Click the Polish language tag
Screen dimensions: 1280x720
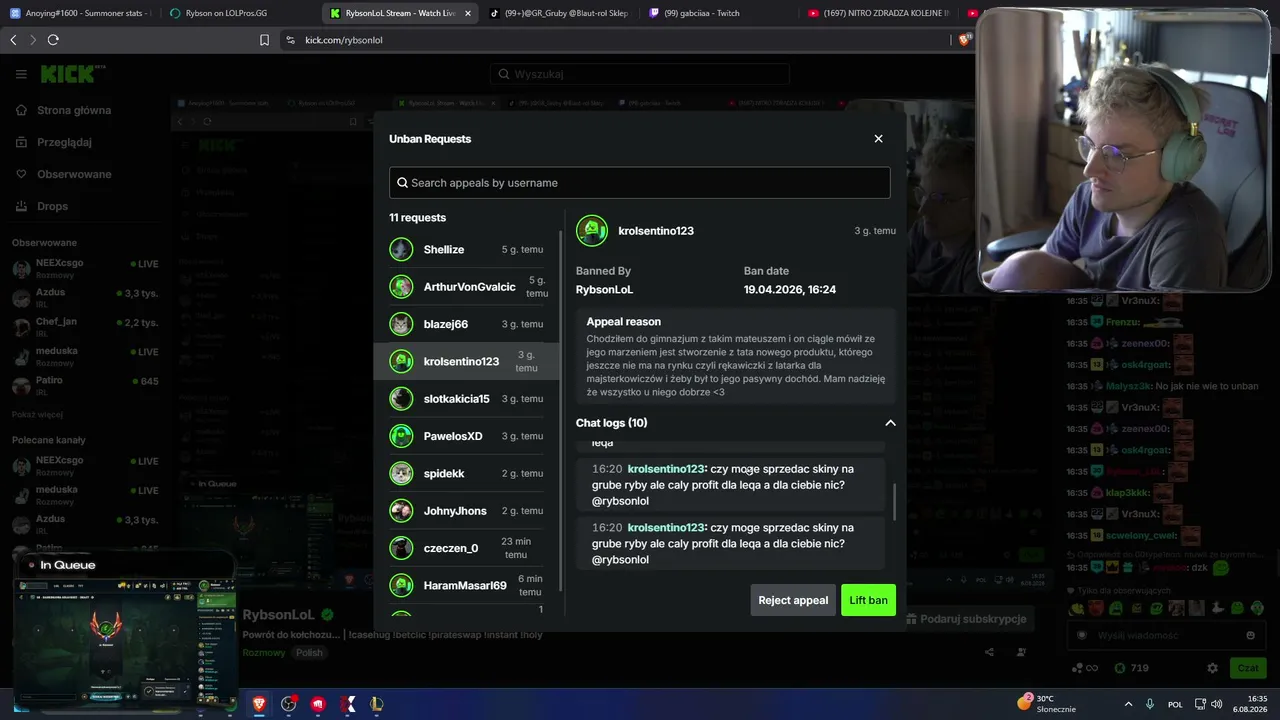point(309,653)
